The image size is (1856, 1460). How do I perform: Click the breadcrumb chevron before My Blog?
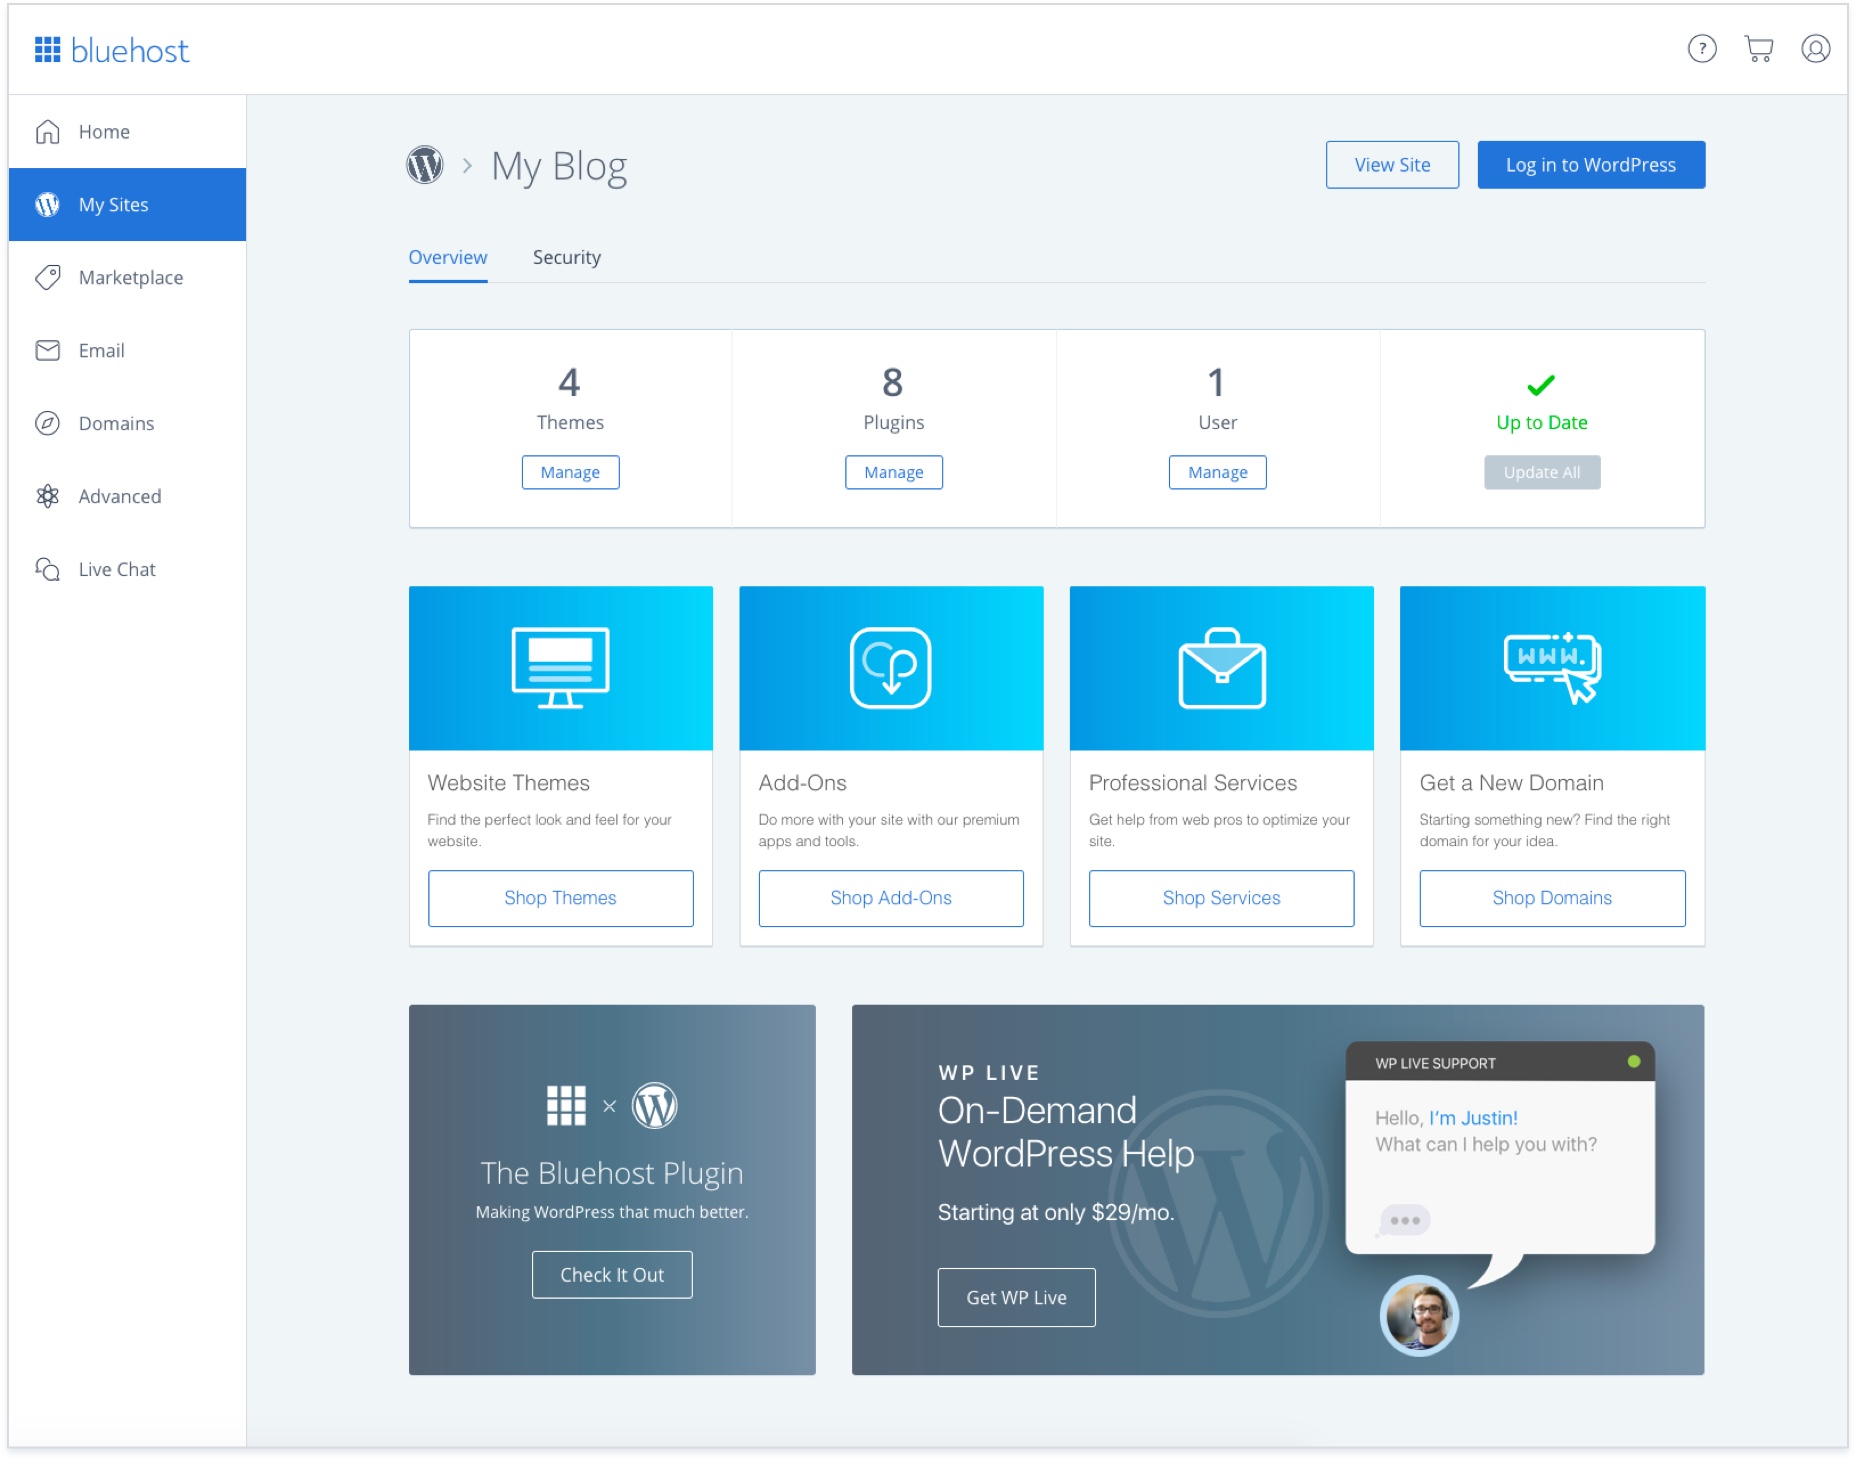[467, 166]
